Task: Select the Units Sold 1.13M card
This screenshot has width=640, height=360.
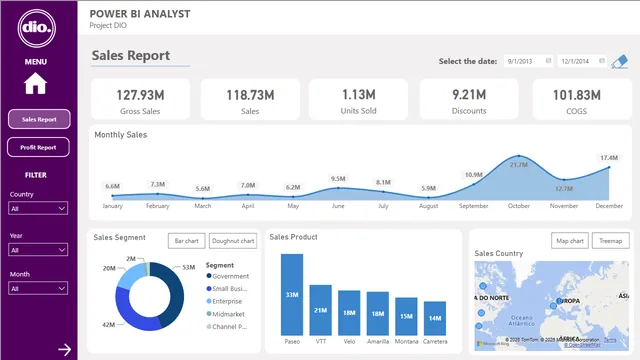Action: [x=358, y=100]
